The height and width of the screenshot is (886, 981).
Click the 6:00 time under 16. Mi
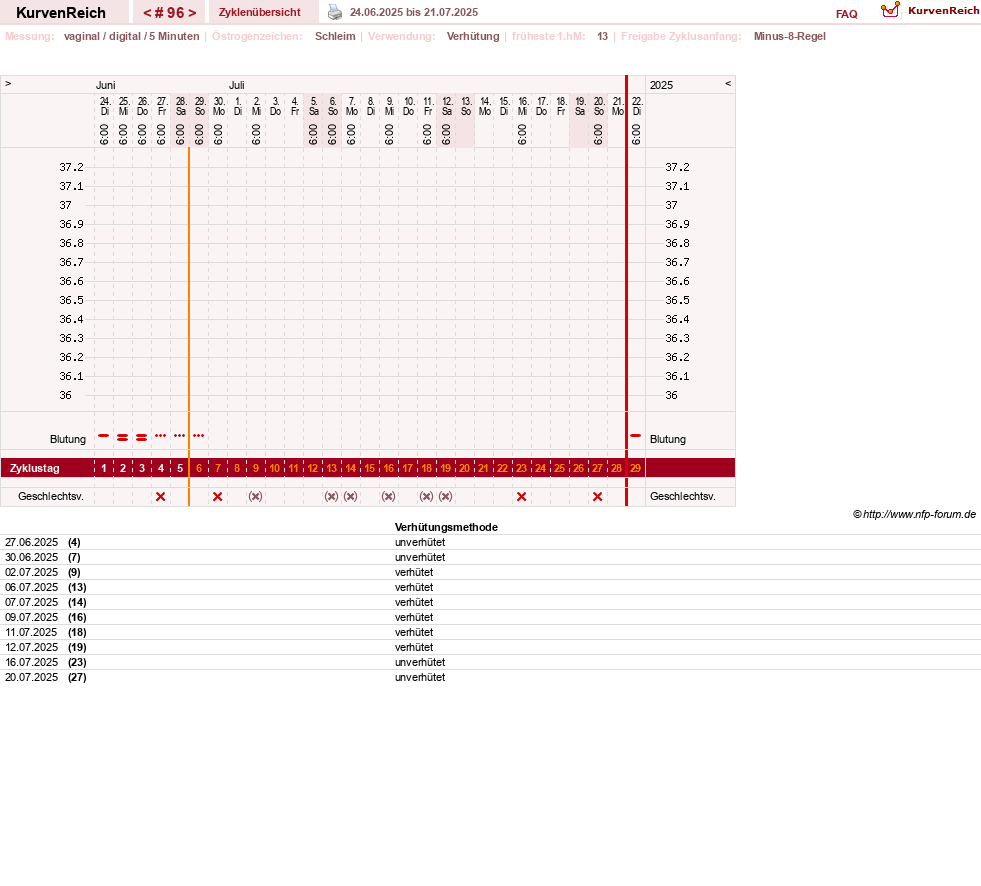[522, 135]
